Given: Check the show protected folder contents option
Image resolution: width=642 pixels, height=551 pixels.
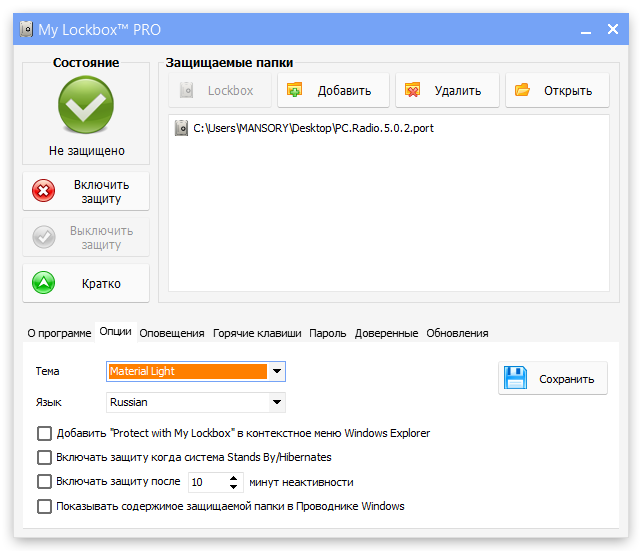Looking at the screenshot, I should click(44, 506).
